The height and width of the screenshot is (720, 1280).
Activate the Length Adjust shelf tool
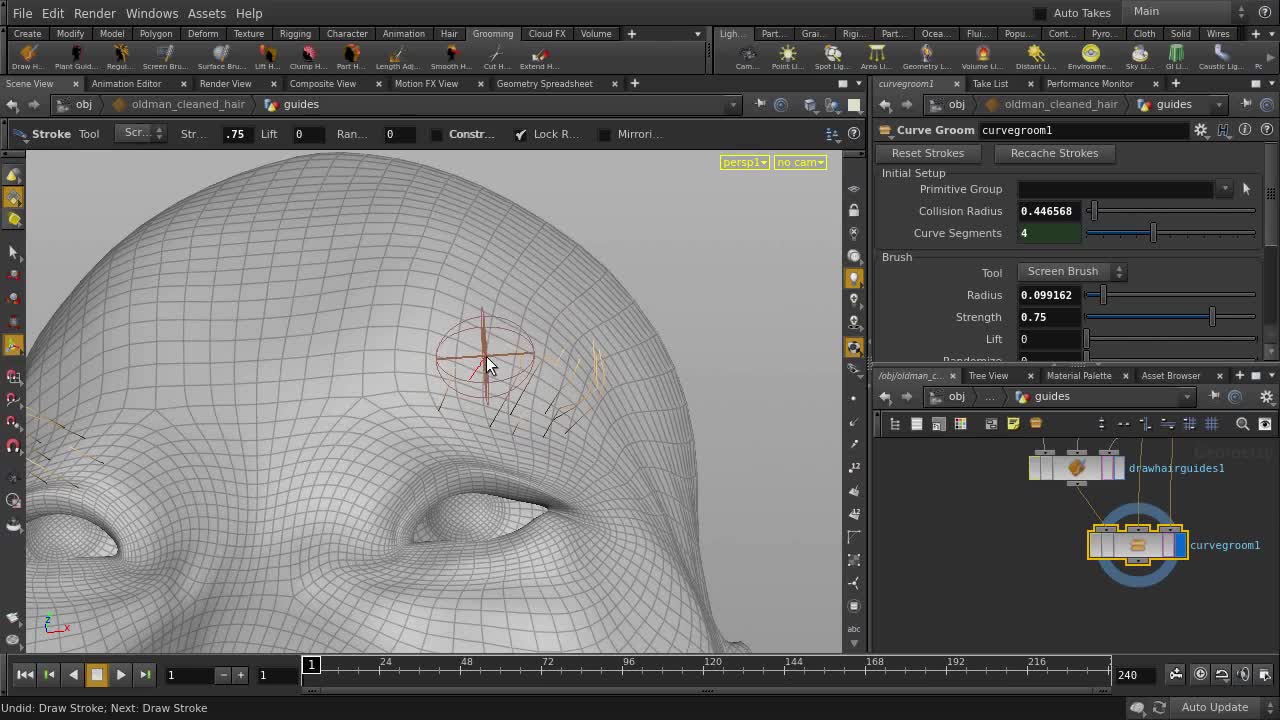tap(397, 57)
